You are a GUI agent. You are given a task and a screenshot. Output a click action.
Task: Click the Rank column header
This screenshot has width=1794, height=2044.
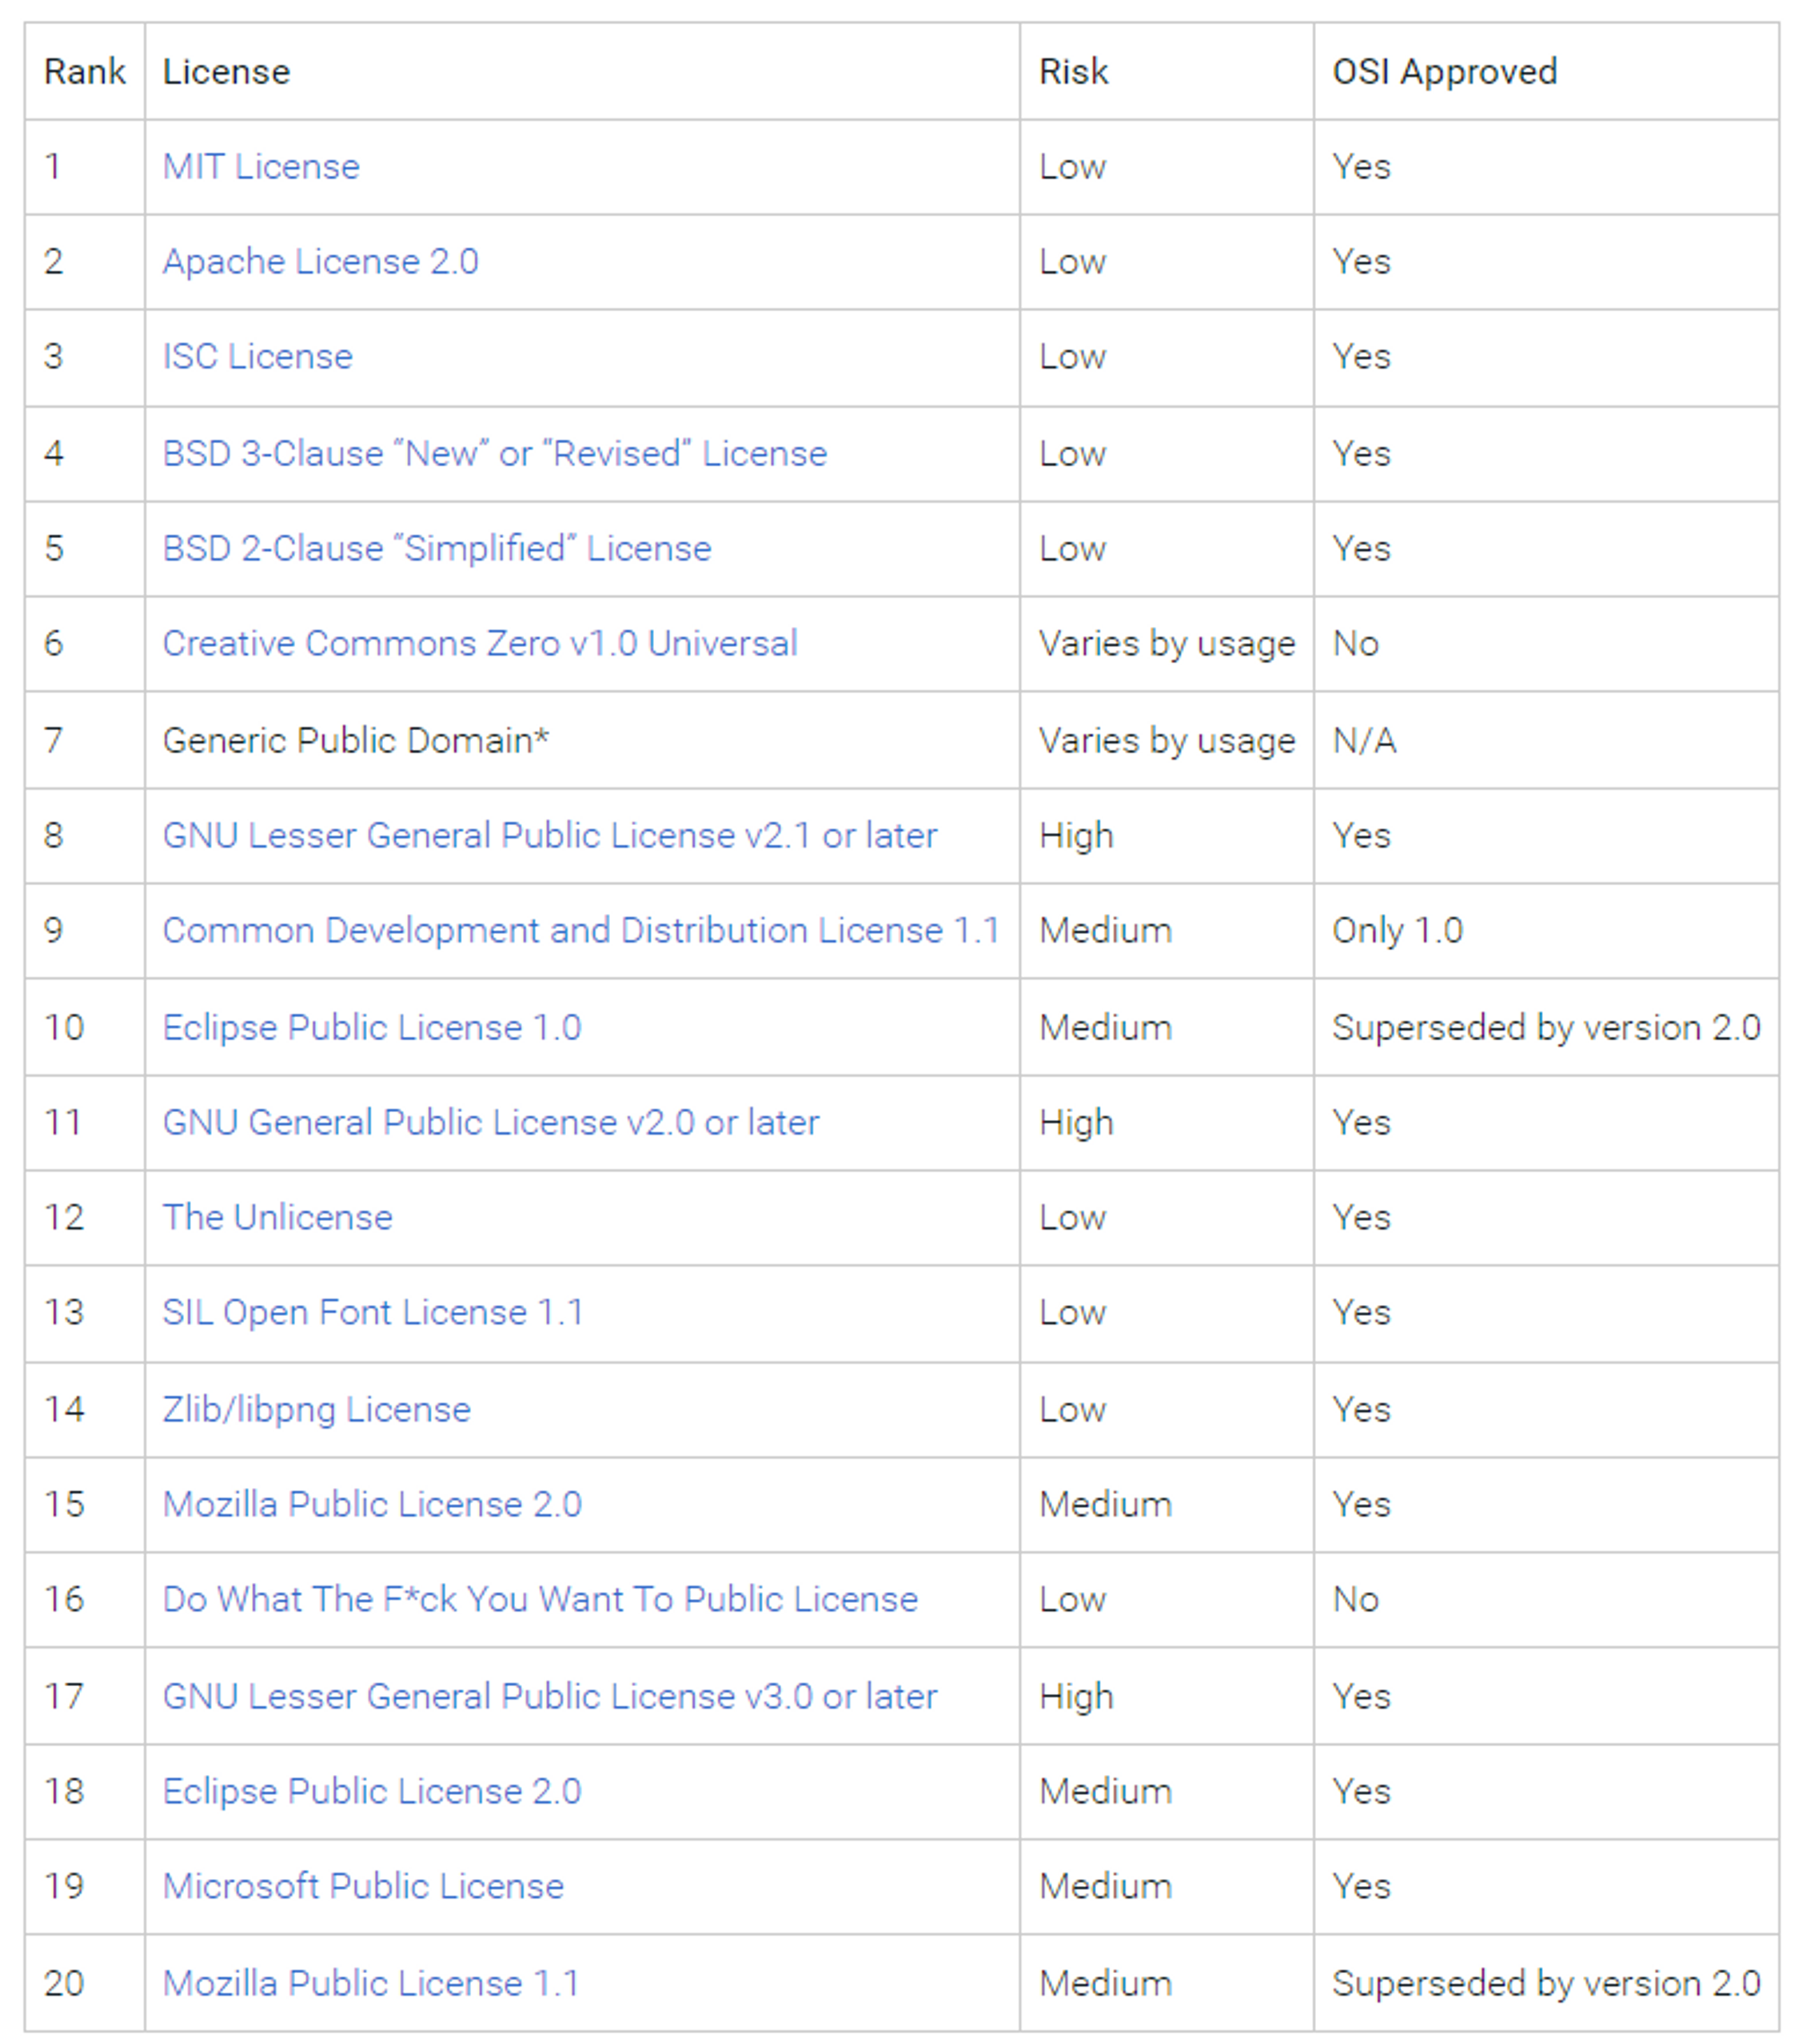85,71
